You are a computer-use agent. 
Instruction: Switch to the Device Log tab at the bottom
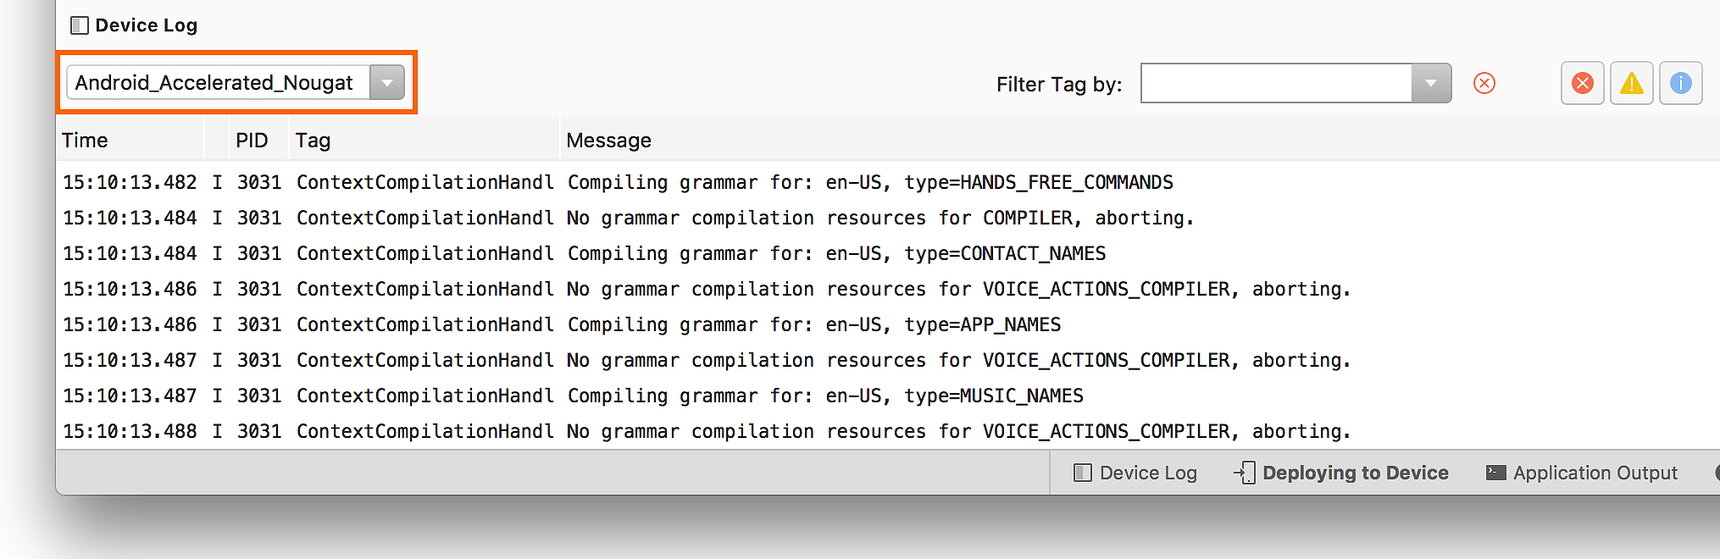click(1135, 473)
